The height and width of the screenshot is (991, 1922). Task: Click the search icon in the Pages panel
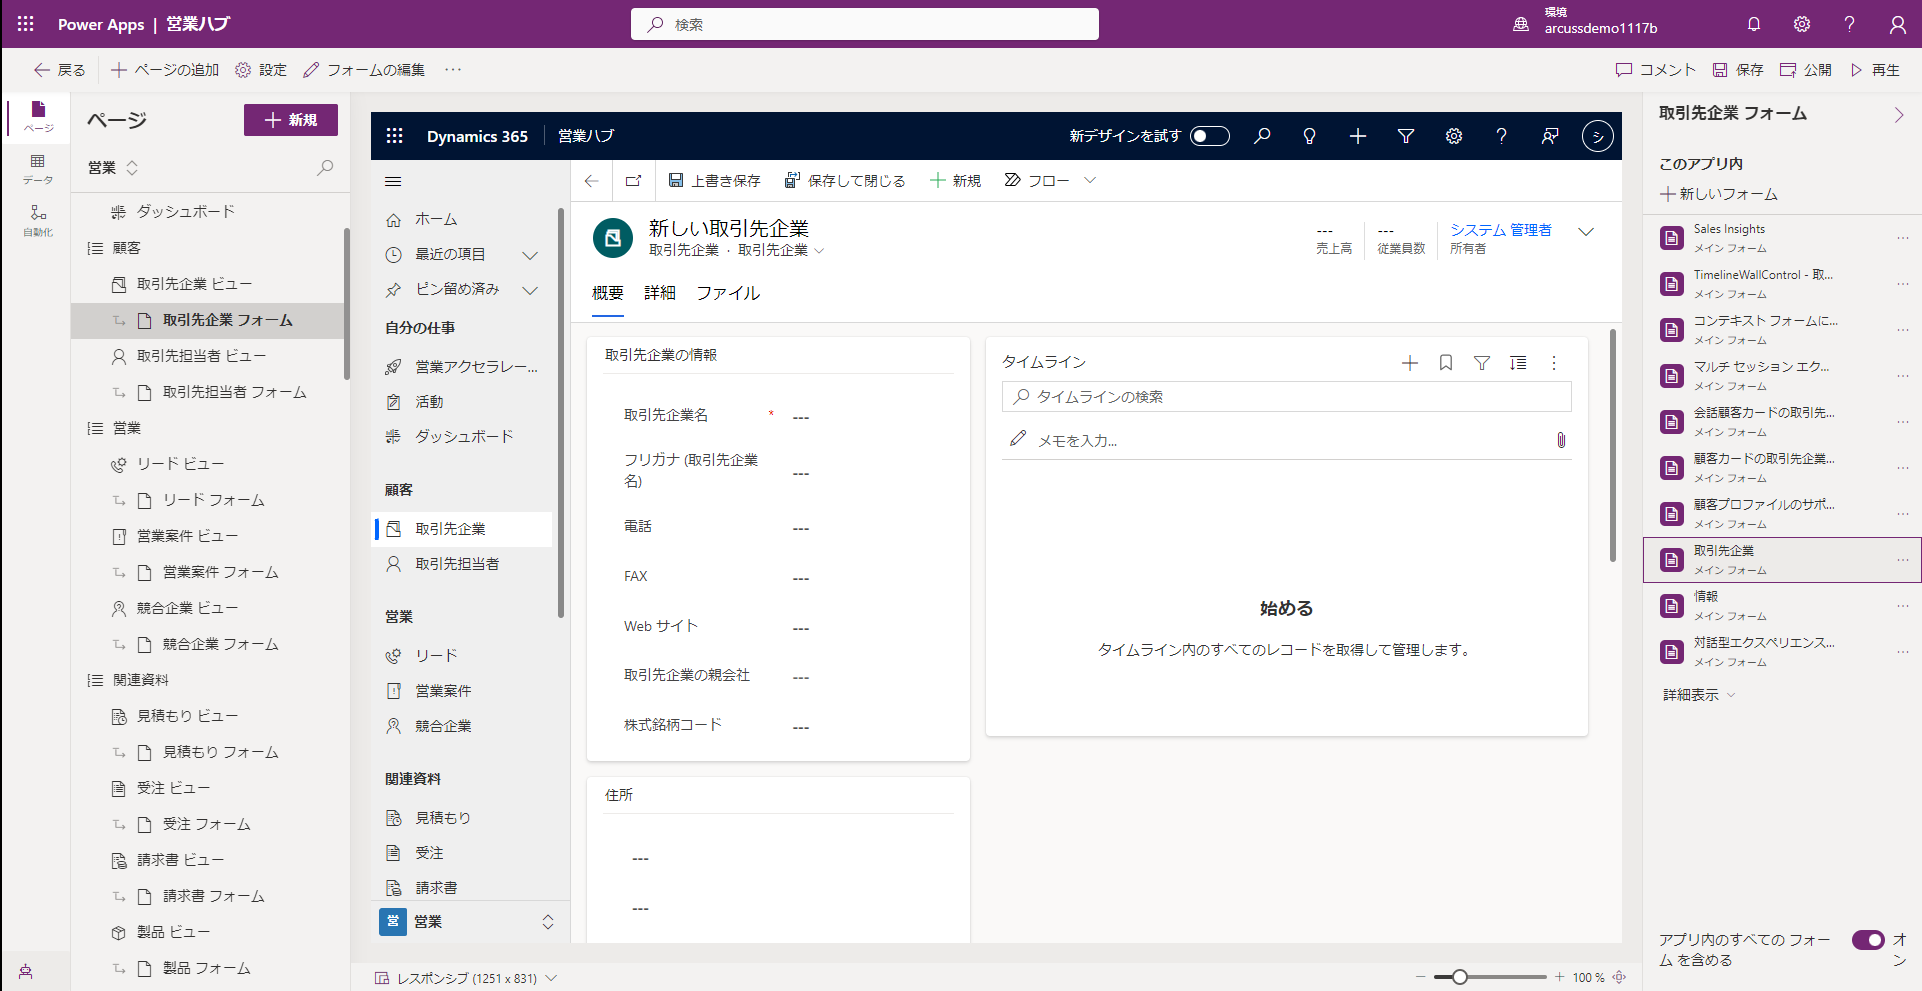325,168
